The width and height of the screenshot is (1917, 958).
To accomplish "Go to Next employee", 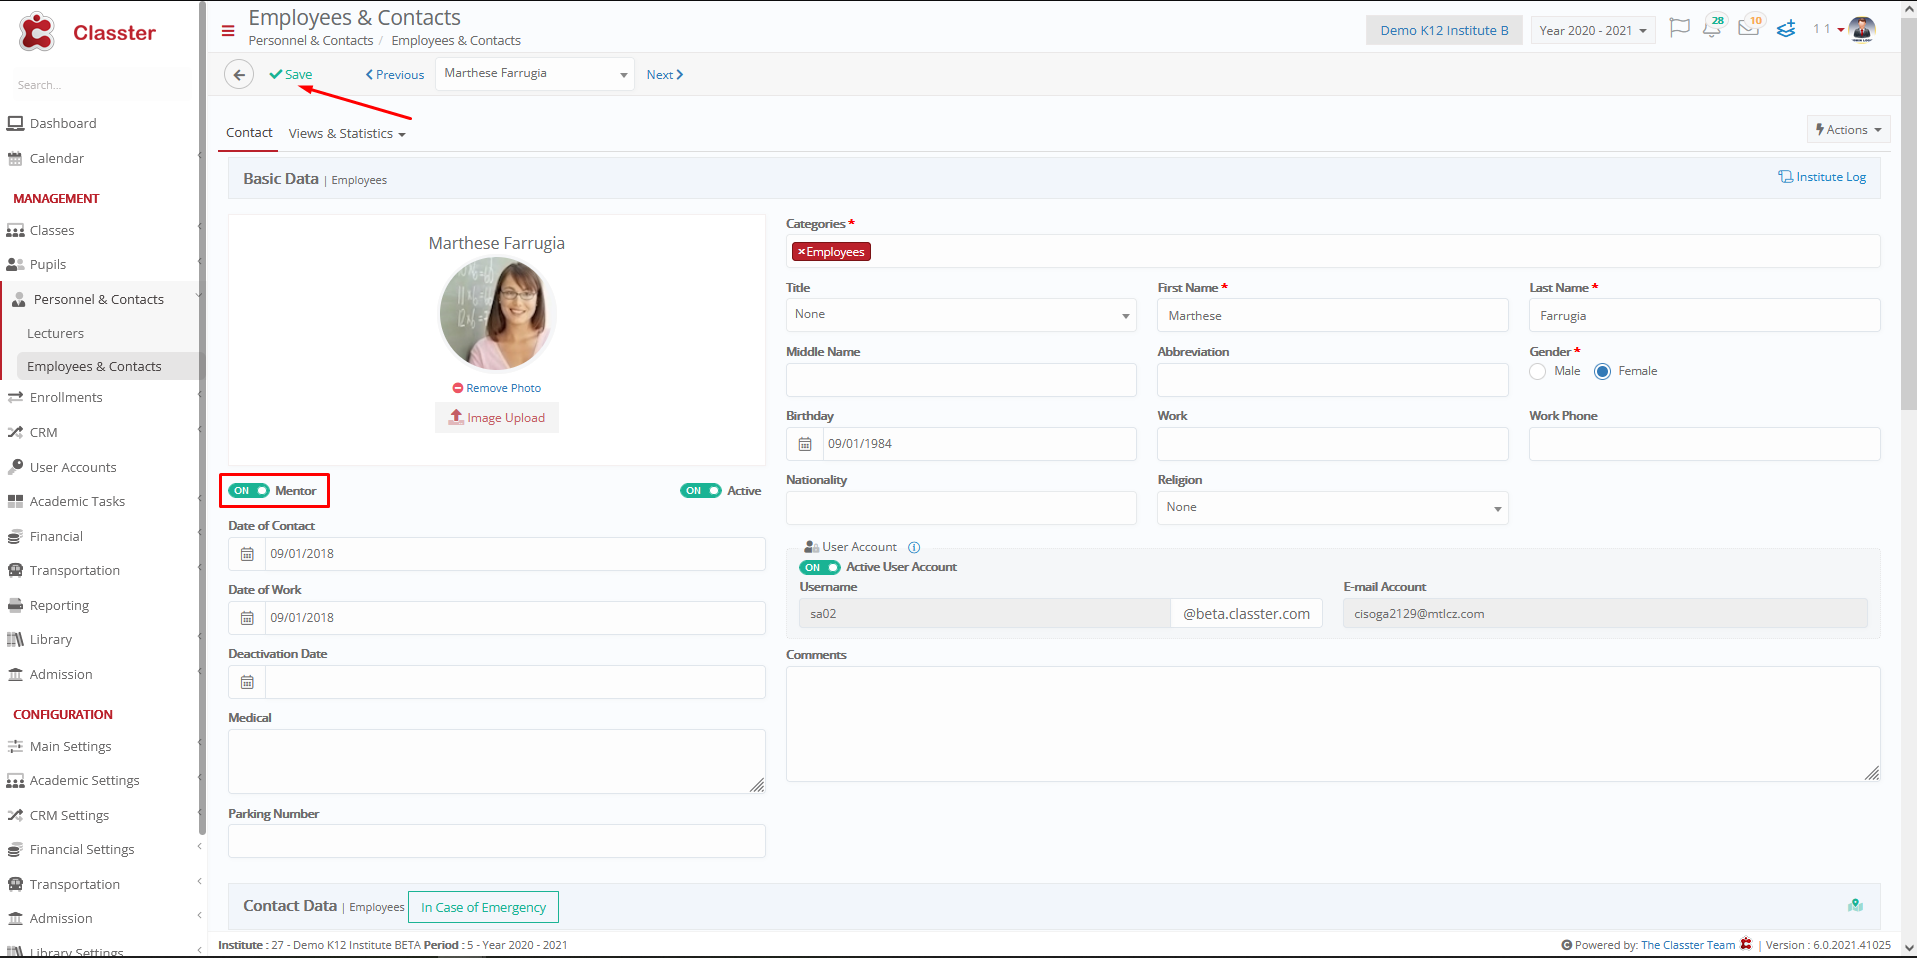I will click(665, 75).
